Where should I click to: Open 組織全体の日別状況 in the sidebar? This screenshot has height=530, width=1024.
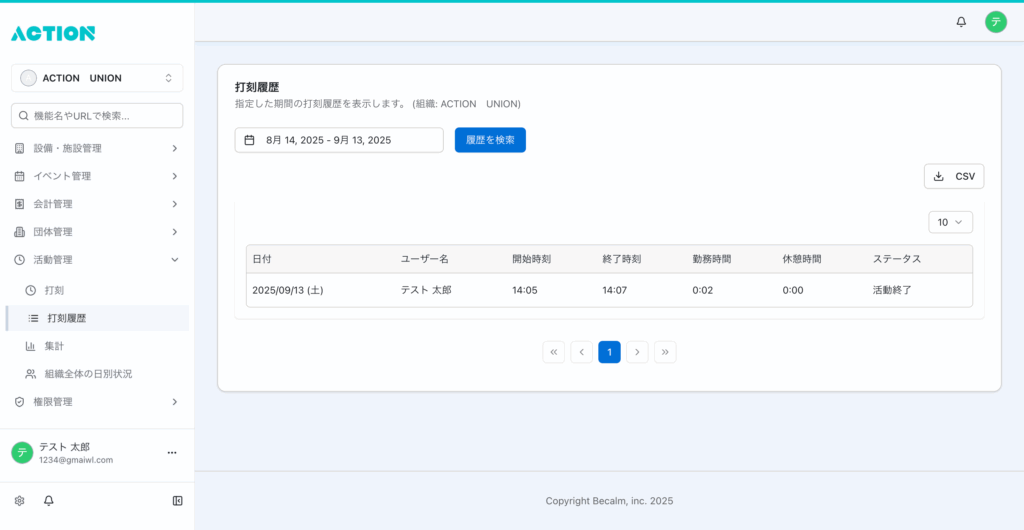click(x=88, y=374)
